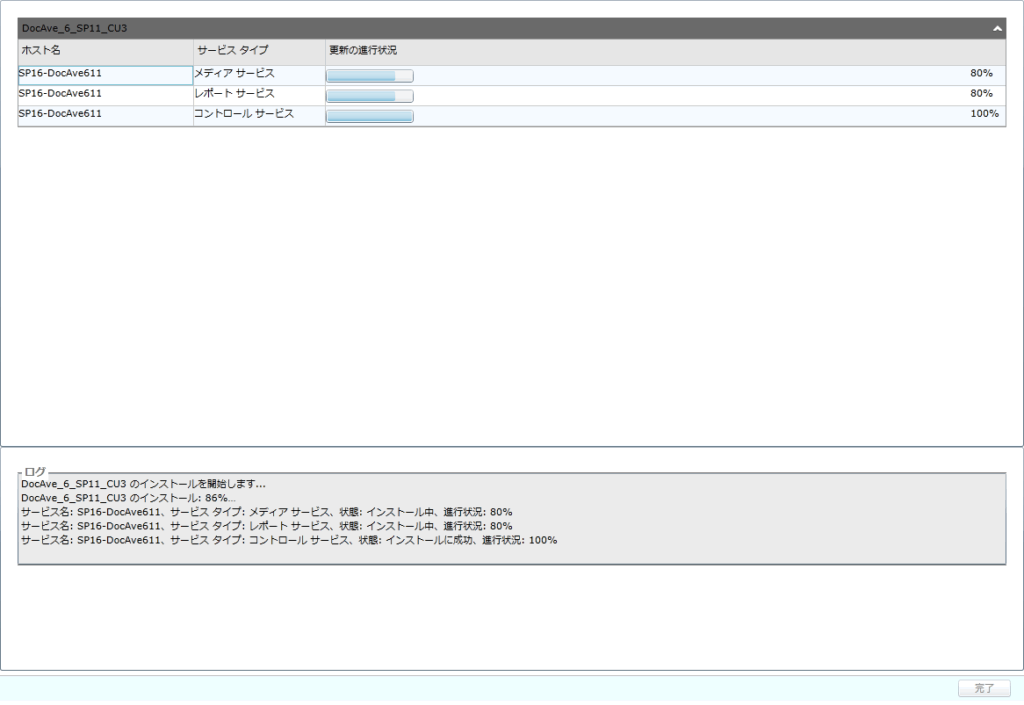The image size is (1024, 705).
Task: Click the レポート サービス service type cell
Action: pos(259,95)
